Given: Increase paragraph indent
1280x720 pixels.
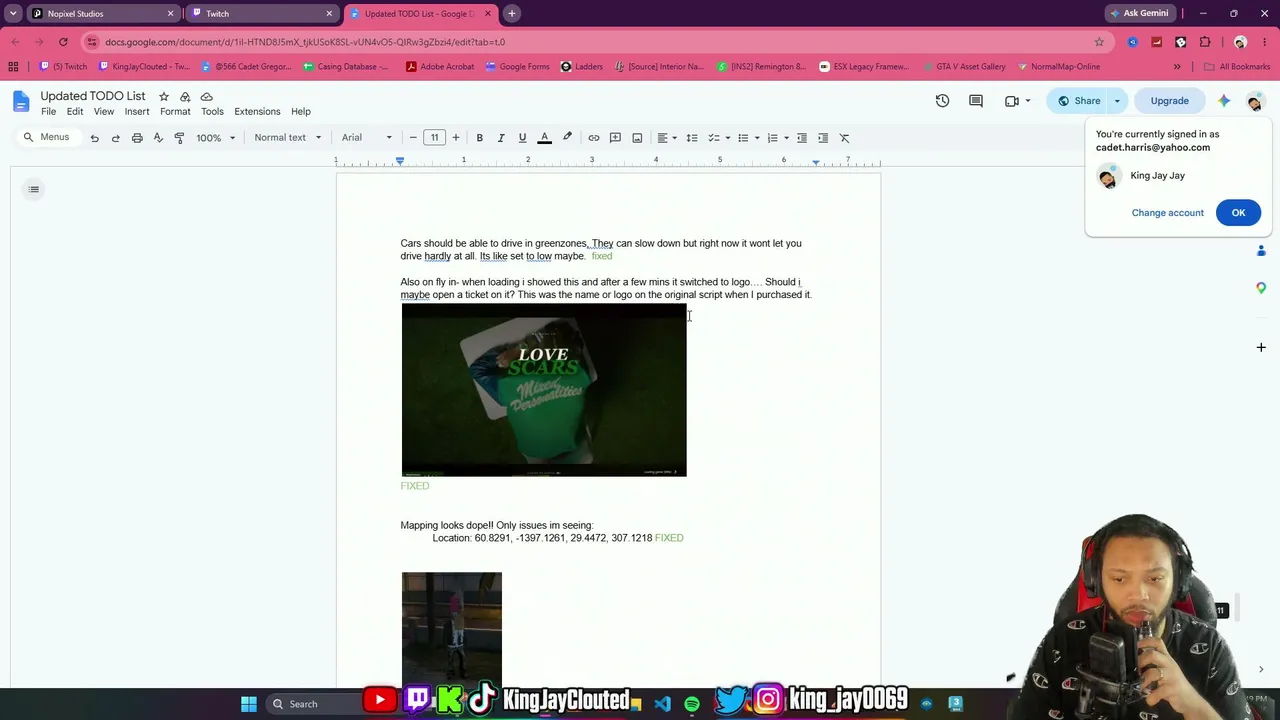Looking at the screenshot, I should pos(823,138).
